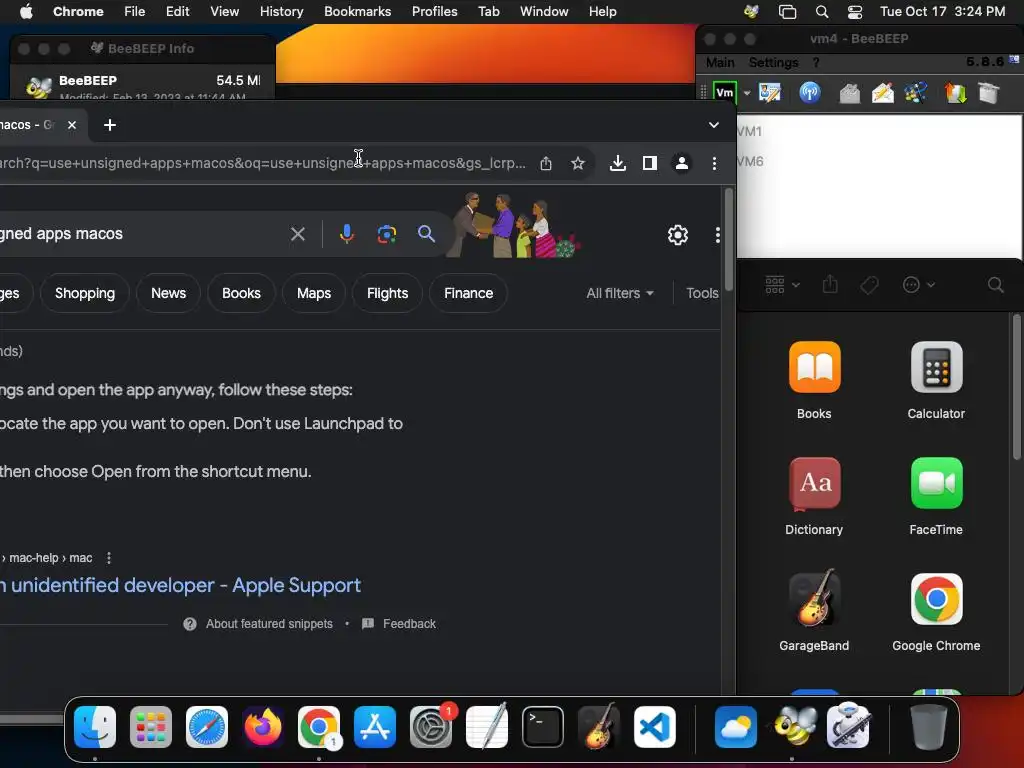Submit search with magnifier icon
This screenshot has width=1024, height=768.
[426, 234]
